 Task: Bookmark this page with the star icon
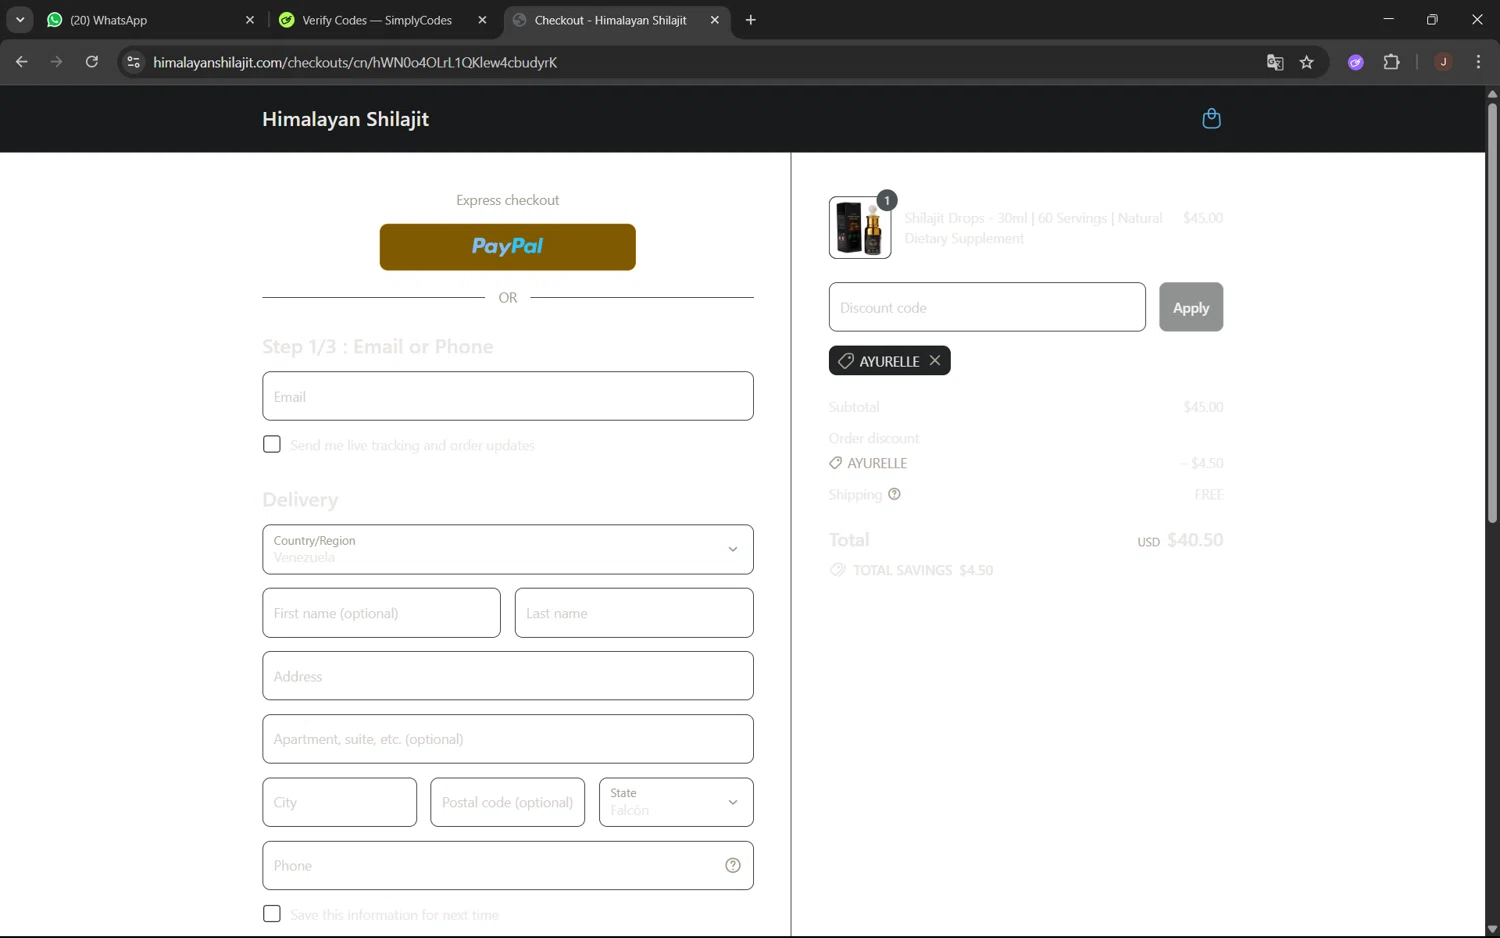pyautogui.click(x=1307, y=62)
